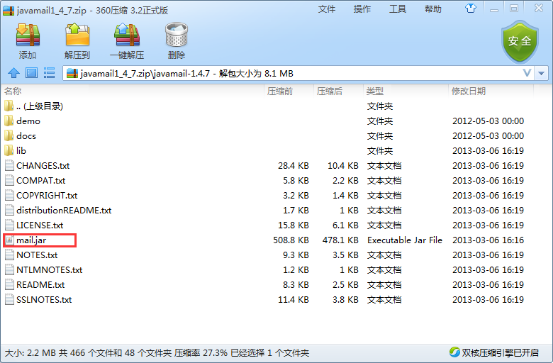Click the address path input field

coord(299,73)
